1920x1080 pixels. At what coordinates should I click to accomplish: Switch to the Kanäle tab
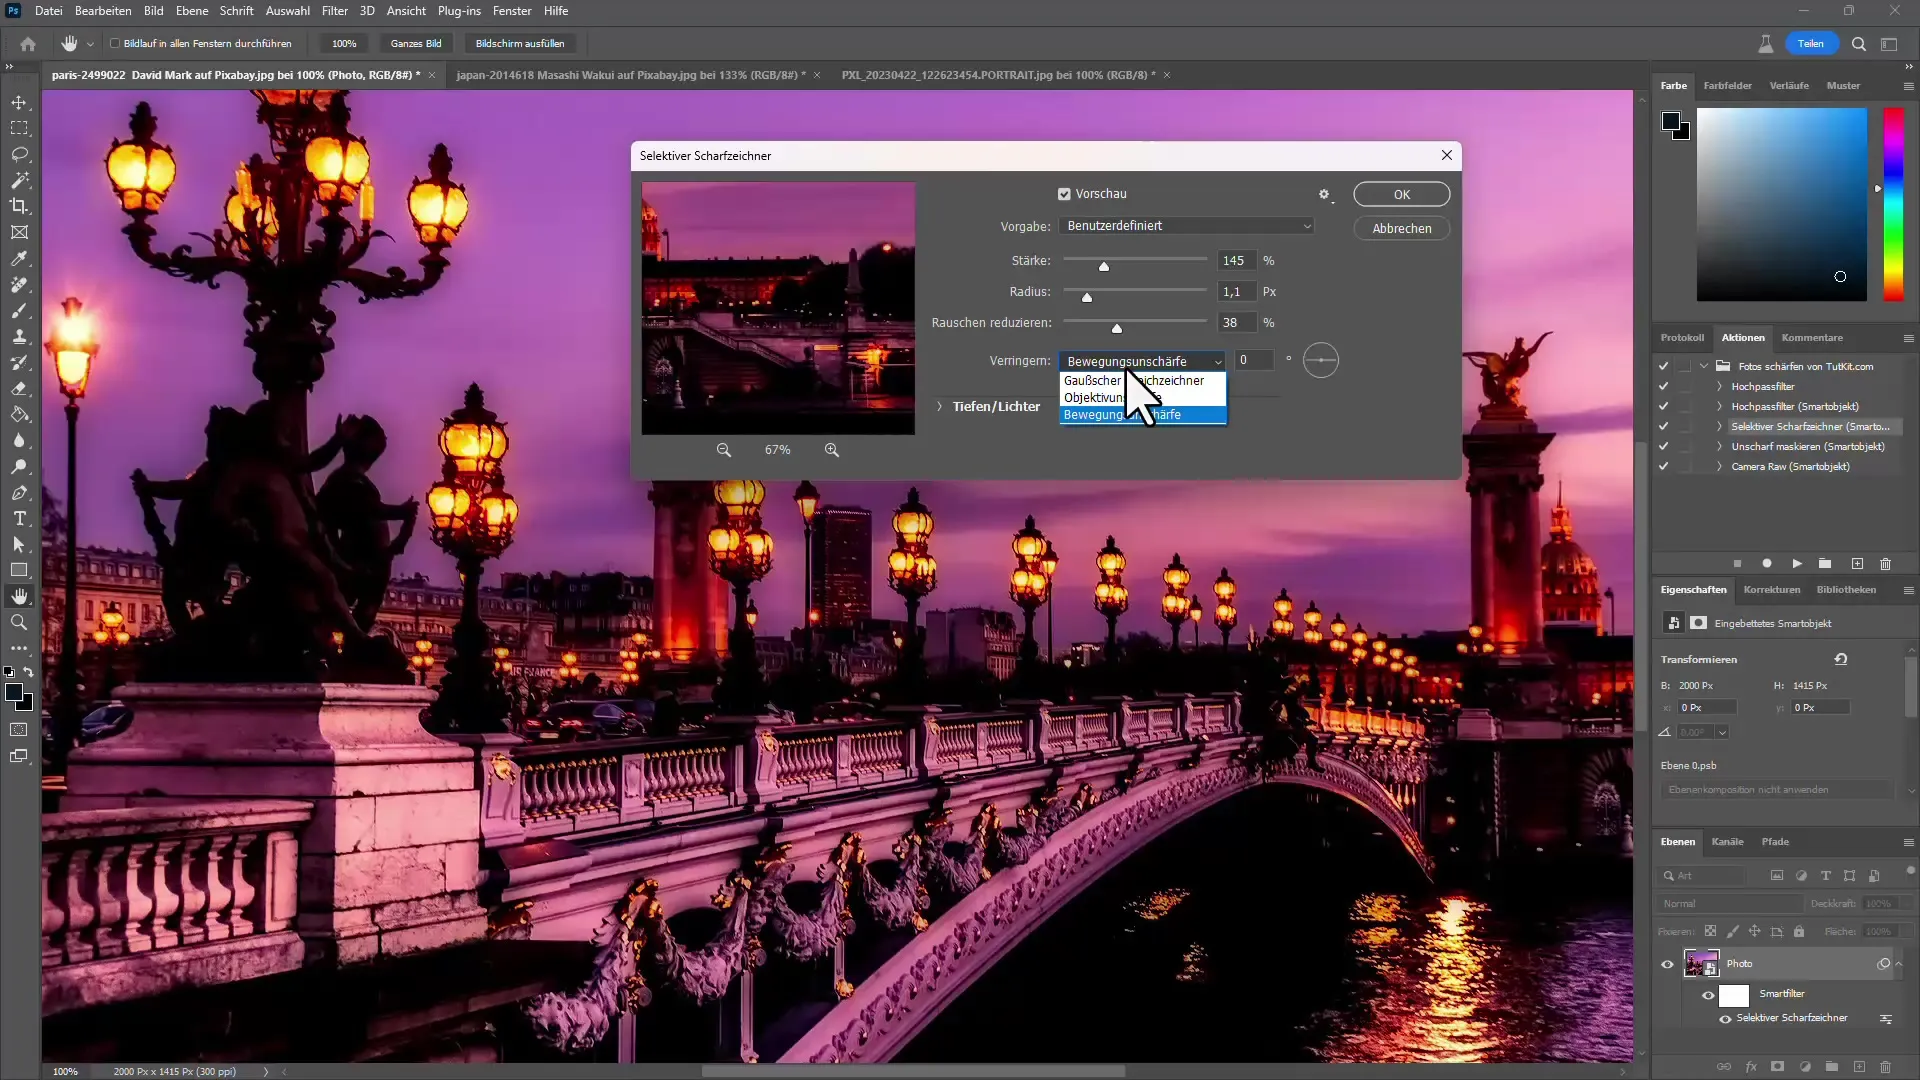(1727, 842)
